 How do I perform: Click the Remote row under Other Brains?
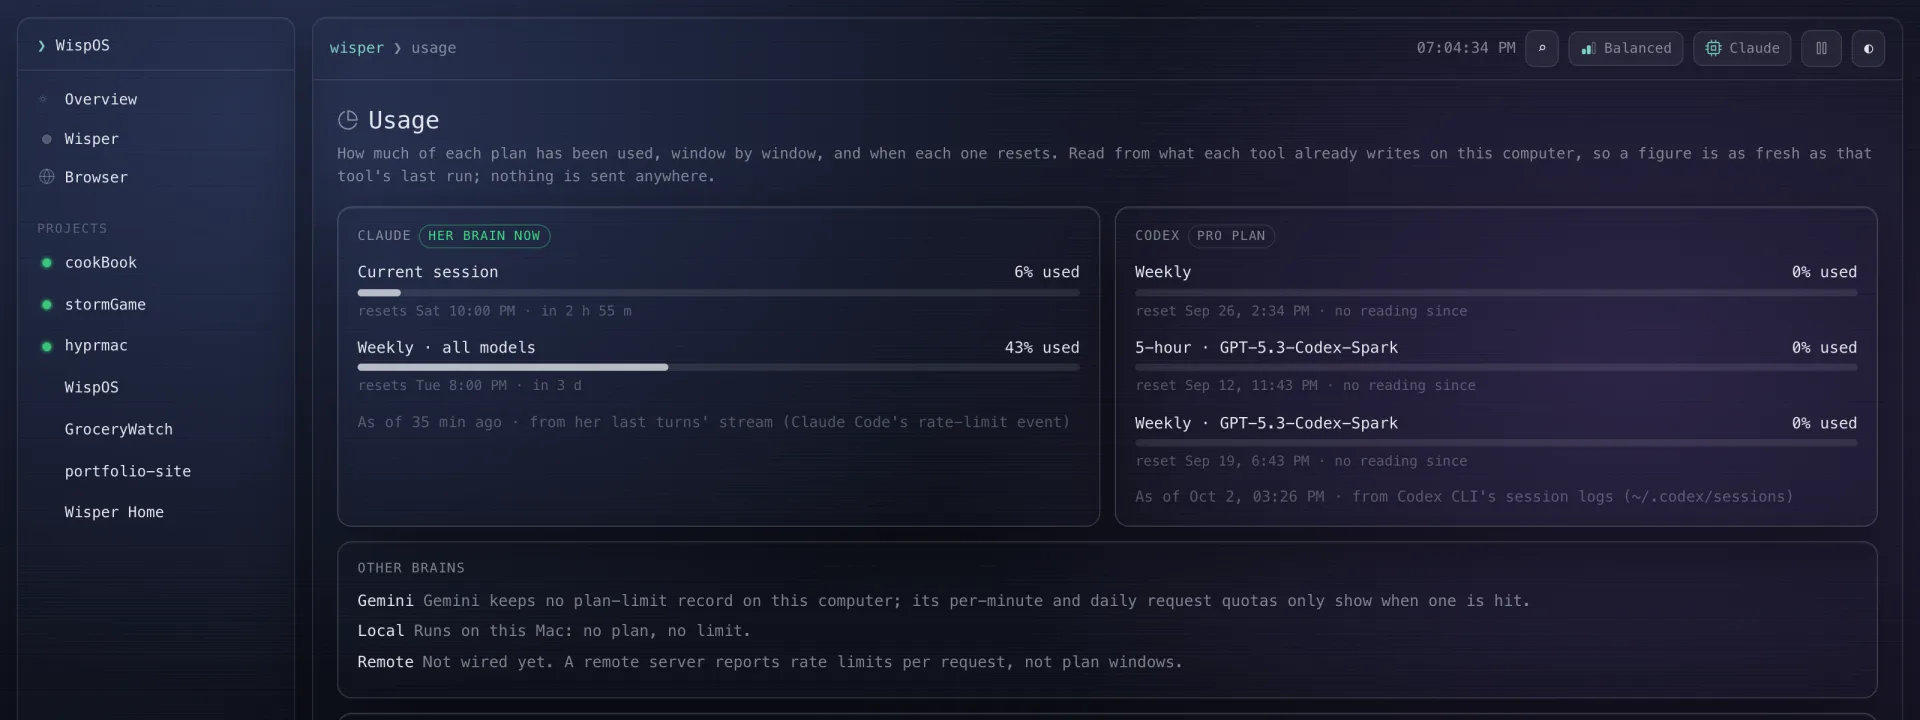[770, 662]
